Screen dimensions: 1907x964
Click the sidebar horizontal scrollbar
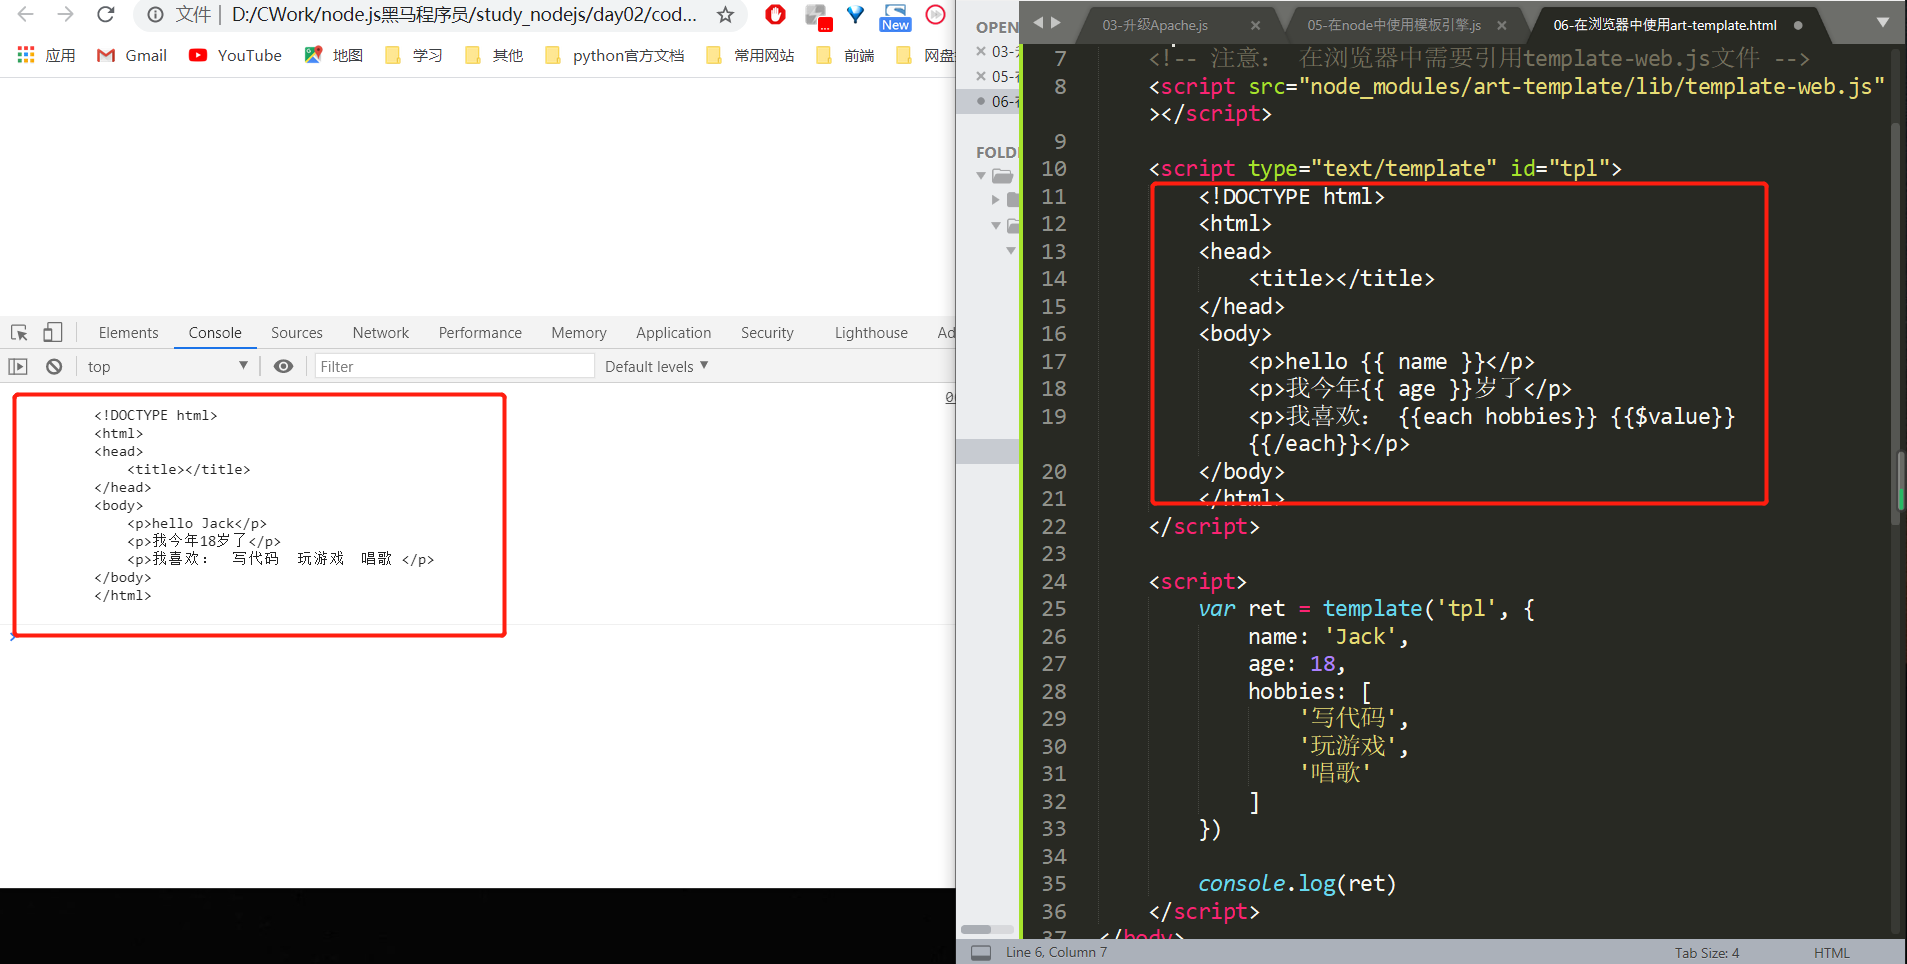976,930
